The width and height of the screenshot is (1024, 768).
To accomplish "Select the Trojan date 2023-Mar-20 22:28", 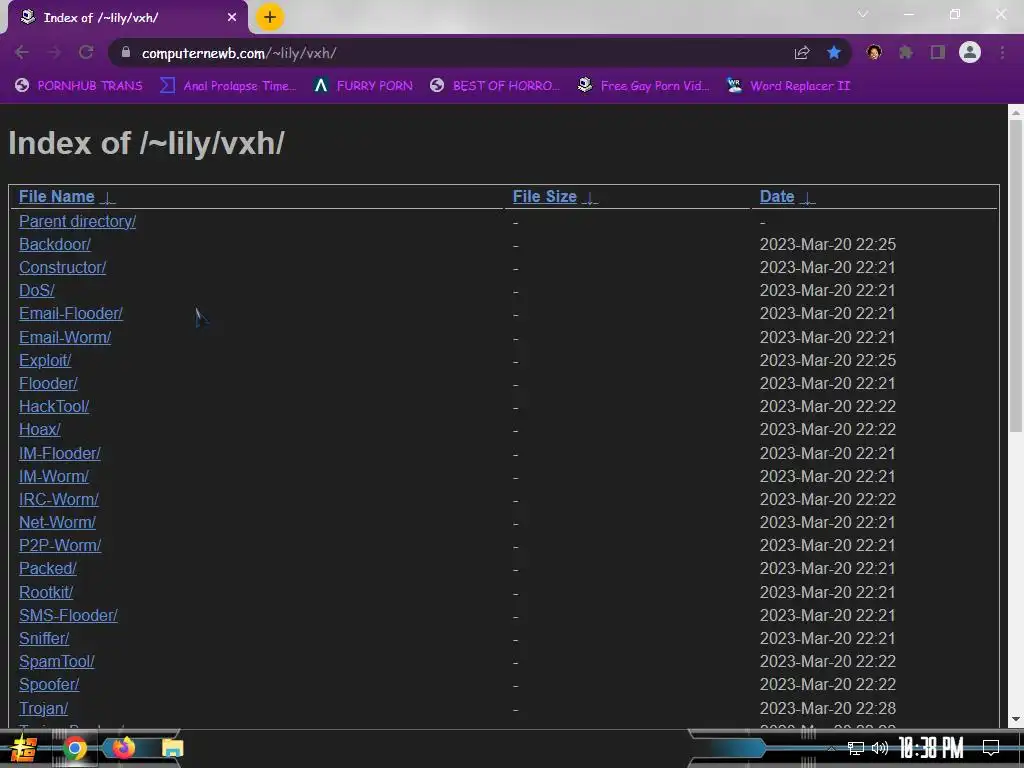I will tap(827, 708).
